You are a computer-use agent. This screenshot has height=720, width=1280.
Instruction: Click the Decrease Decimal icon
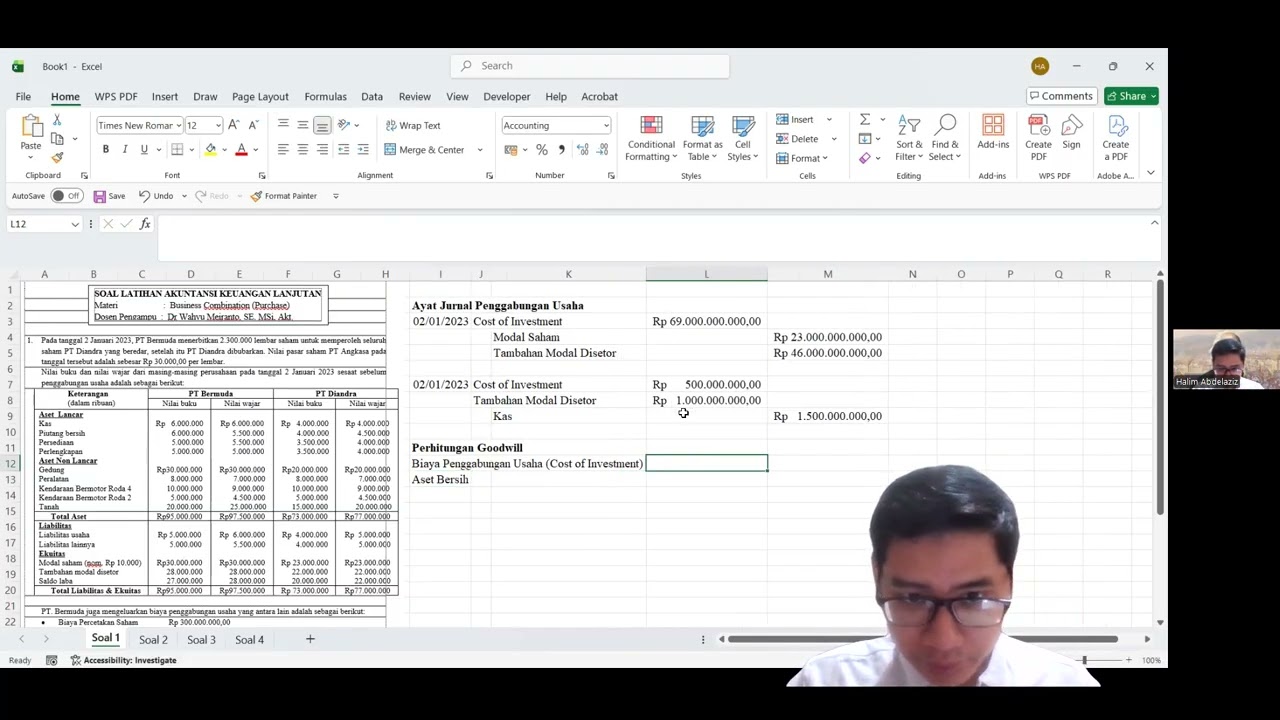[602, 150]
